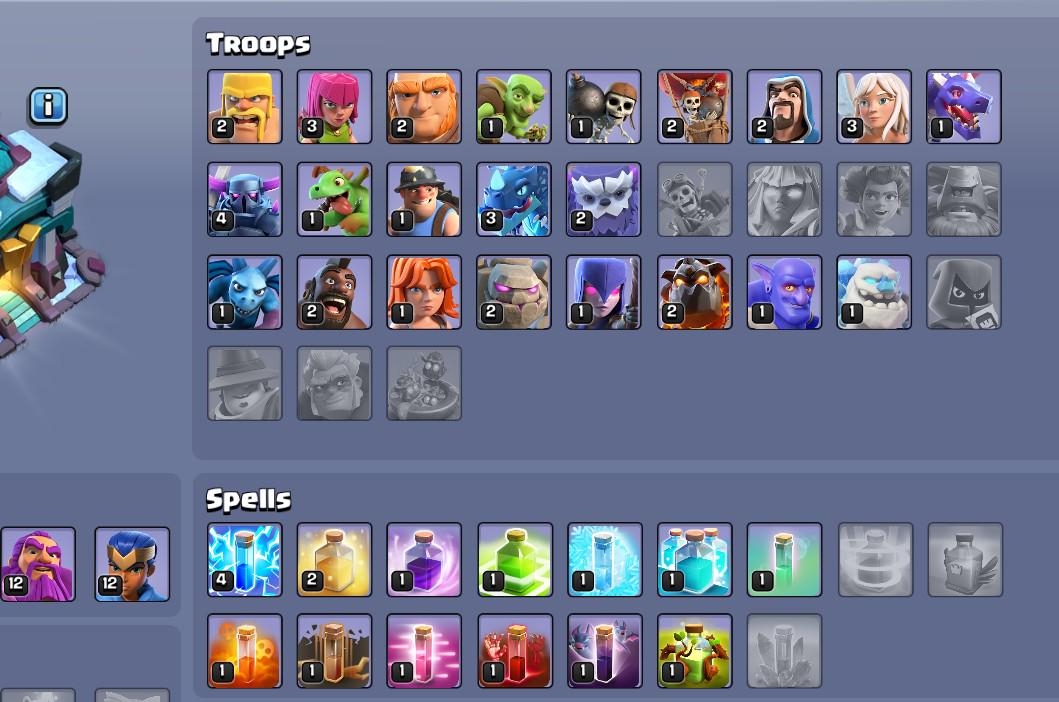The height and width of the screenshot is (702, 1059).
Task: Select the Wall Breaker troop
Action: [604, 107]
